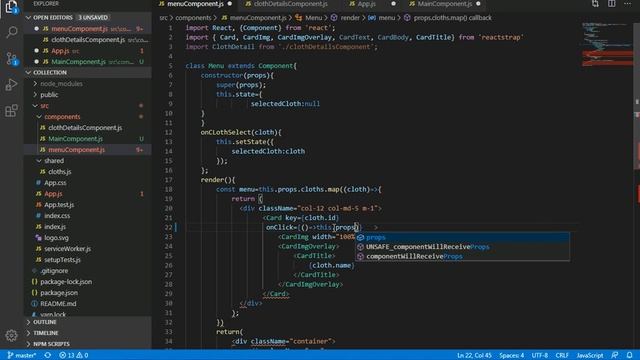Open the Source Control view

point(11,58)
